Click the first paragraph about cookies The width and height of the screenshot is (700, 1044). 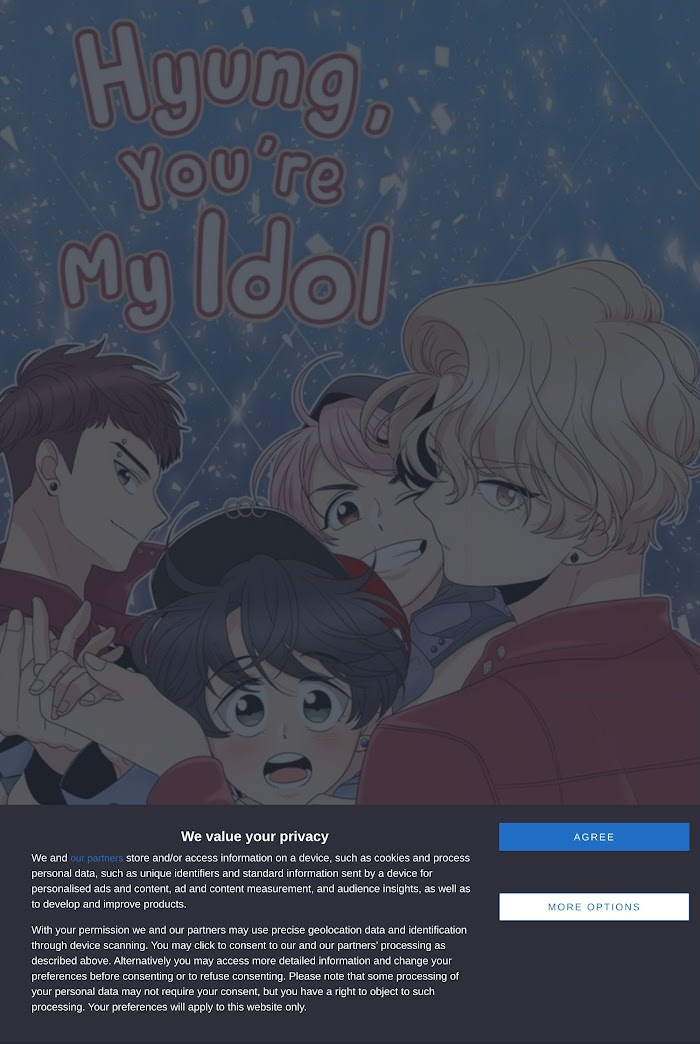pyautogui.click(x=250, y=881)
